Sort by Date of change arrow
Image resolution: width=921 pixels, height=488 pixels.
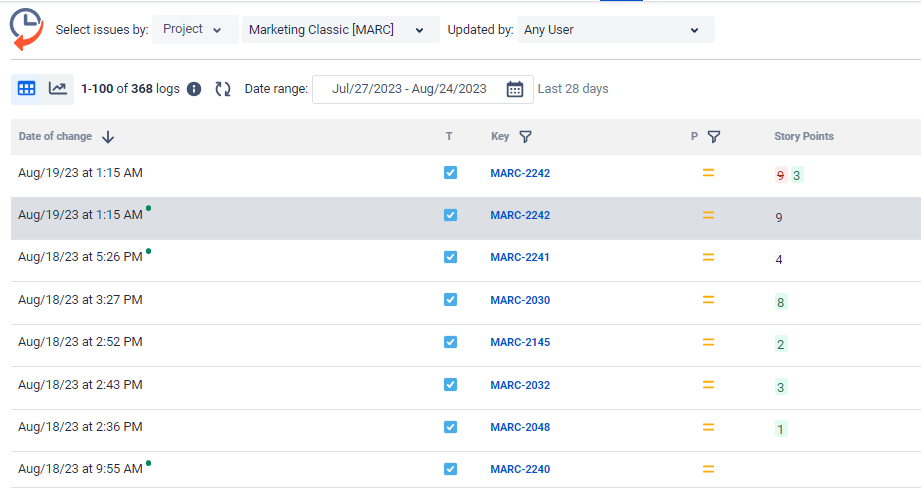pos(108,137)
